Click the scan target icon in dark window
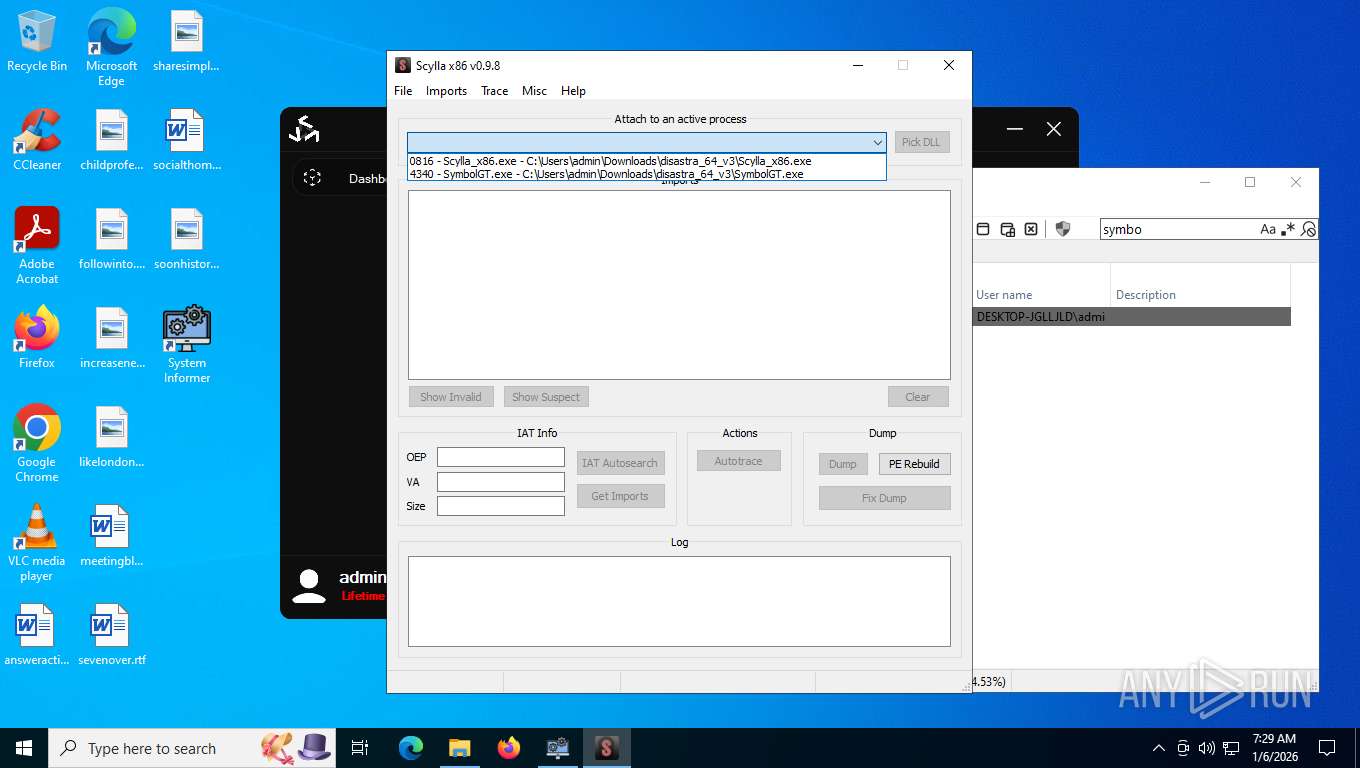The image size is (1360, 768). (x=312, y=178)
